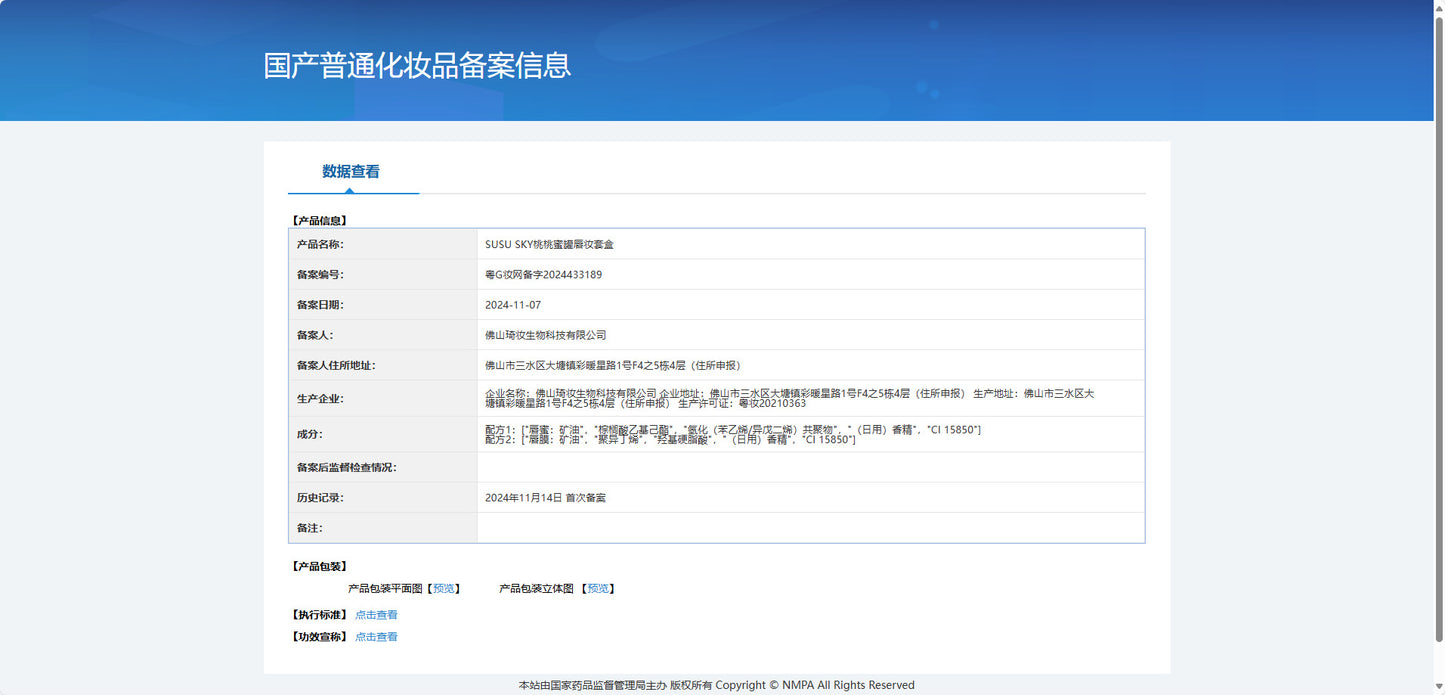Open 预览 link for 产品包装平面图
The height and width of the screenshot is (695, 1445).
(x=444, y=589)
